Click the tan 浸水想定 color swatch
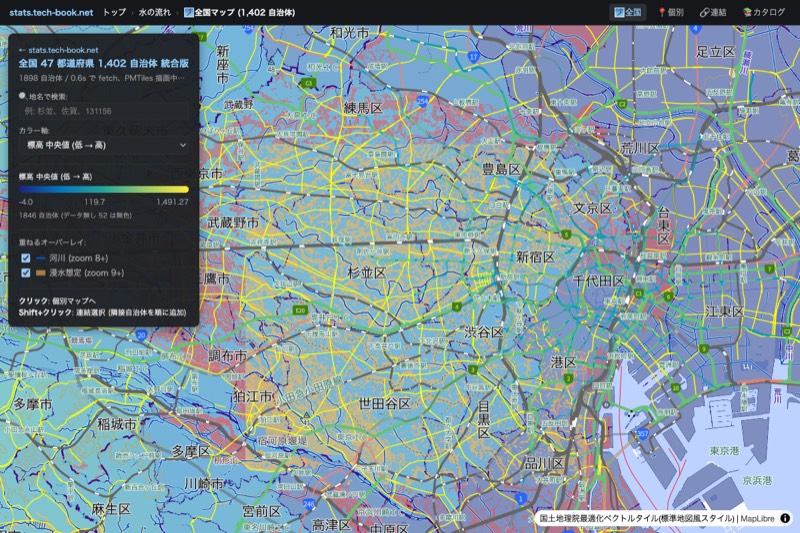 coord(41,273)
